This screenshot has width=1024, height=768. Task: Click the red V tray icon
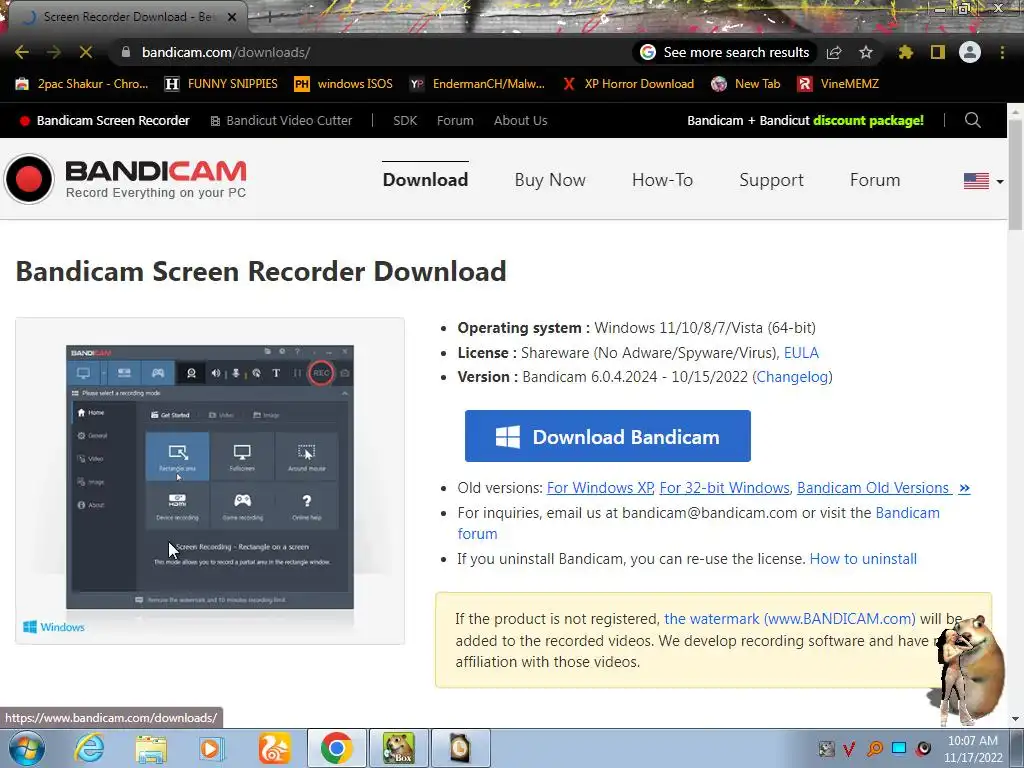pyautogui.click(x=849, y=748)
